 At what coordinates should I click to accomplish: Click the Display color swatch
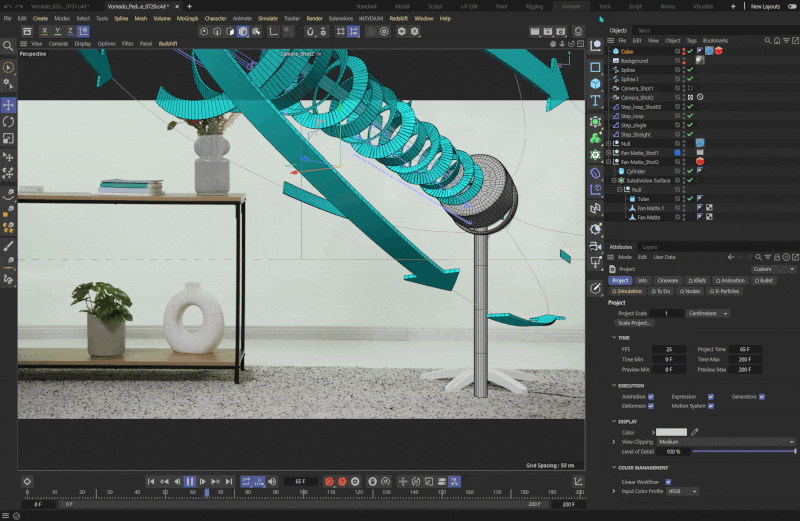(670, 431)
